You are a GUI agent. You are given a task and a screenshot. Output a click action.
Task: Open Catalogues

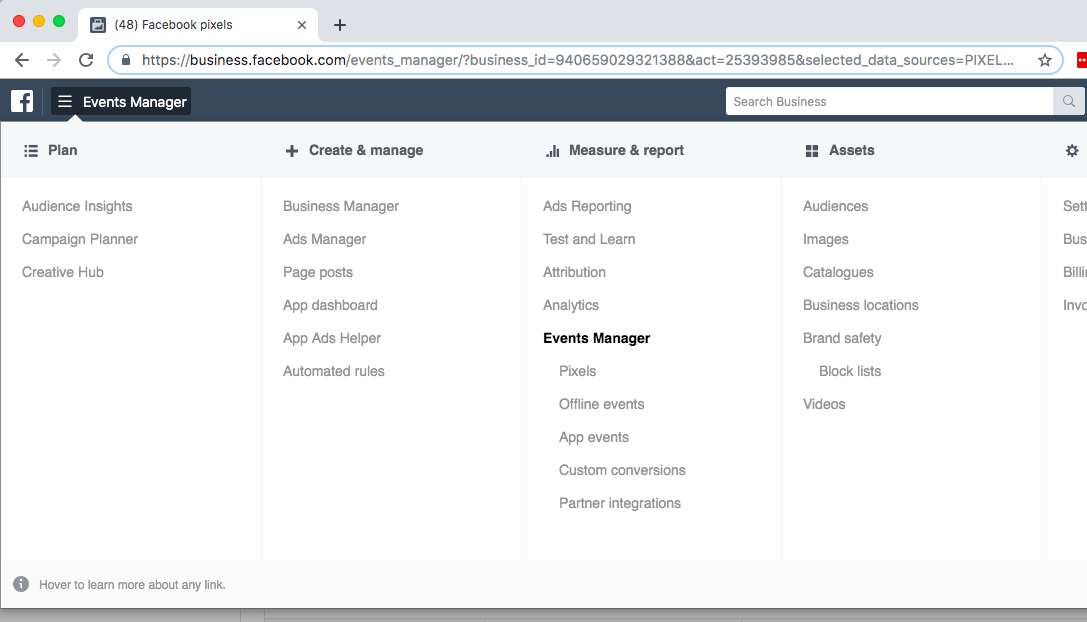tap(838, 272)
